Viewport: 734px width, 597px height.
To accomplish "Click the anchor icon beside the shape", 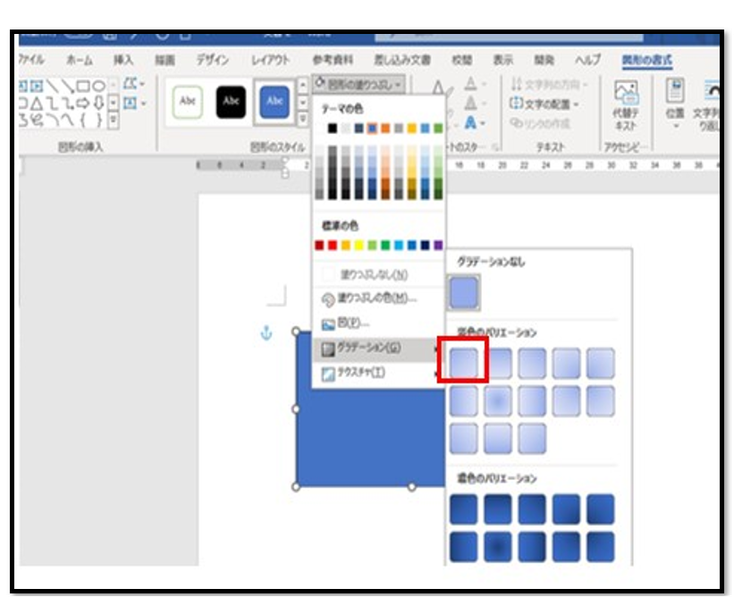I will click(x=266, y=333).
